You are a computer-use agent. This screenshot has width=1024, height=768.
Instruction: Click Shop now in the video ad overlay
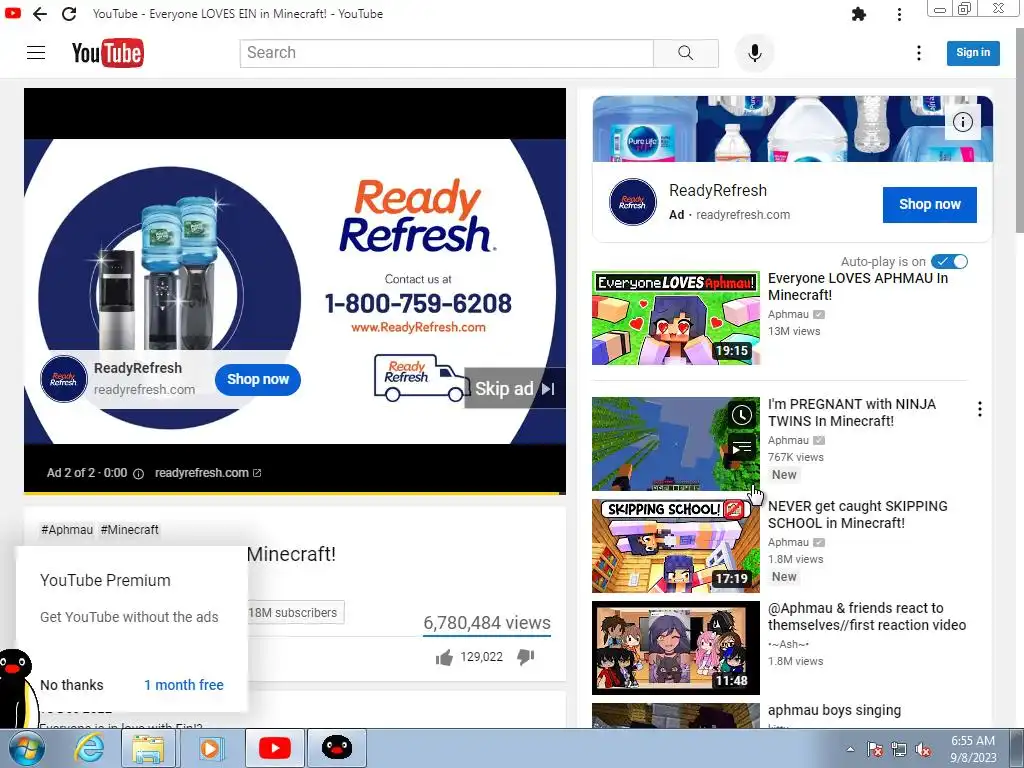(258, 379)
